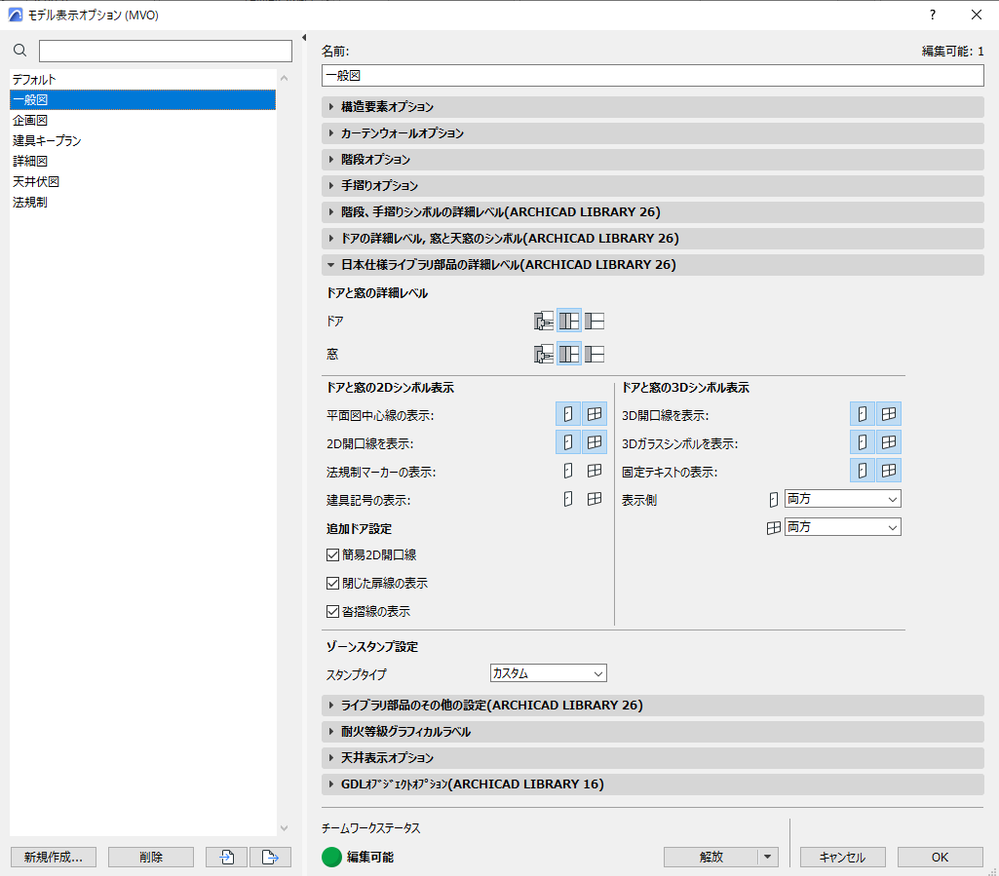
Task: Expand ライブラリ部品のその他の設定 section
Action: (652, 705)
